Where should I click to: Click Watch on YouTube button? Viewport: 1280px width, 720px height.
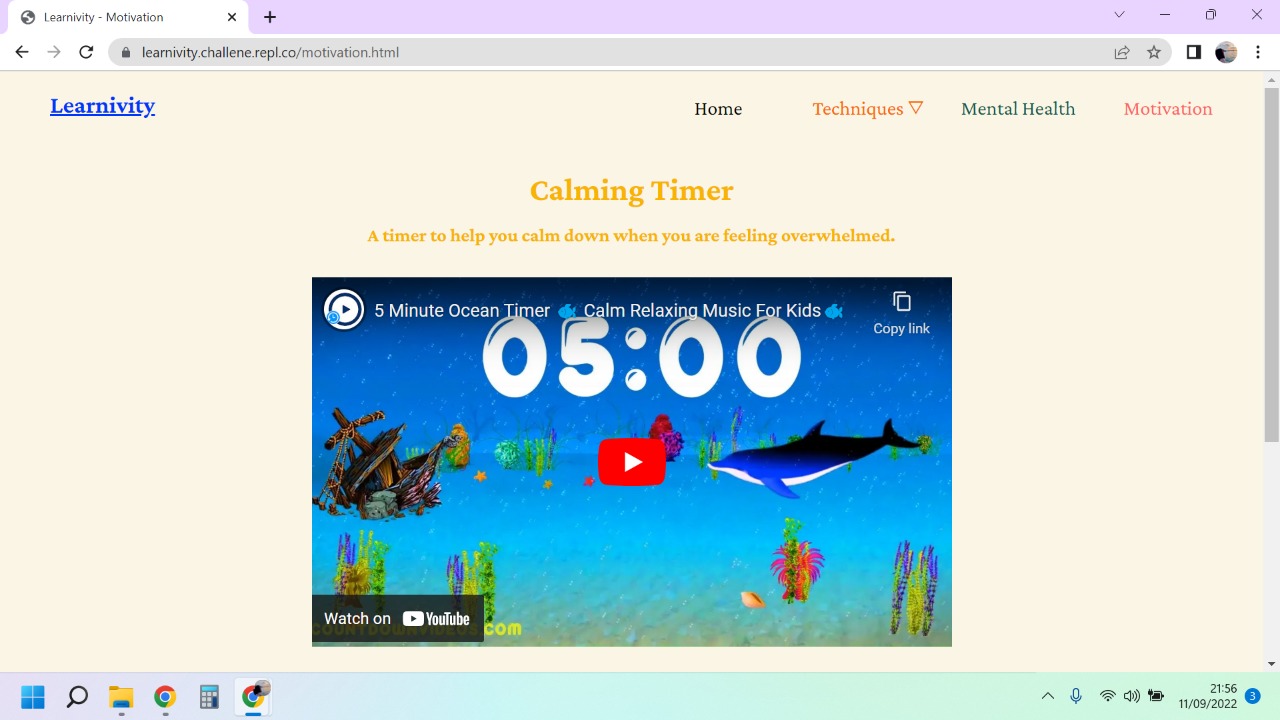[x=398, y=619]
